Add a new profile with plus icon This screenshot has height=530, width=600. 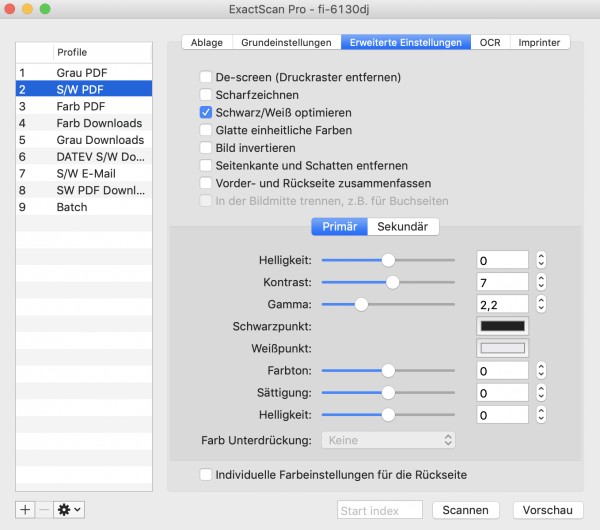point(25,510)
